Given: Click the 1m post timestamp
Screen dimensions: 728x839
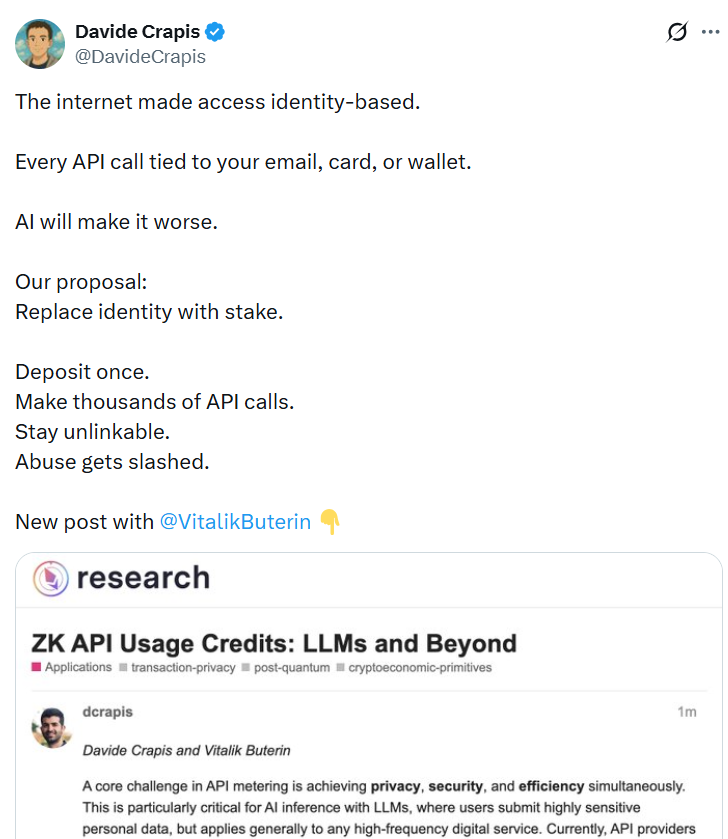Looking at the screenshot, I should (686, 712).
